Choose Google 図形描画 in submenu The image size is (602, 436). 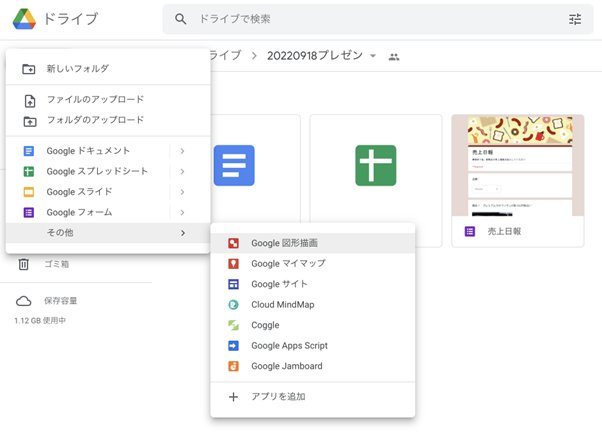coord(313,243)
